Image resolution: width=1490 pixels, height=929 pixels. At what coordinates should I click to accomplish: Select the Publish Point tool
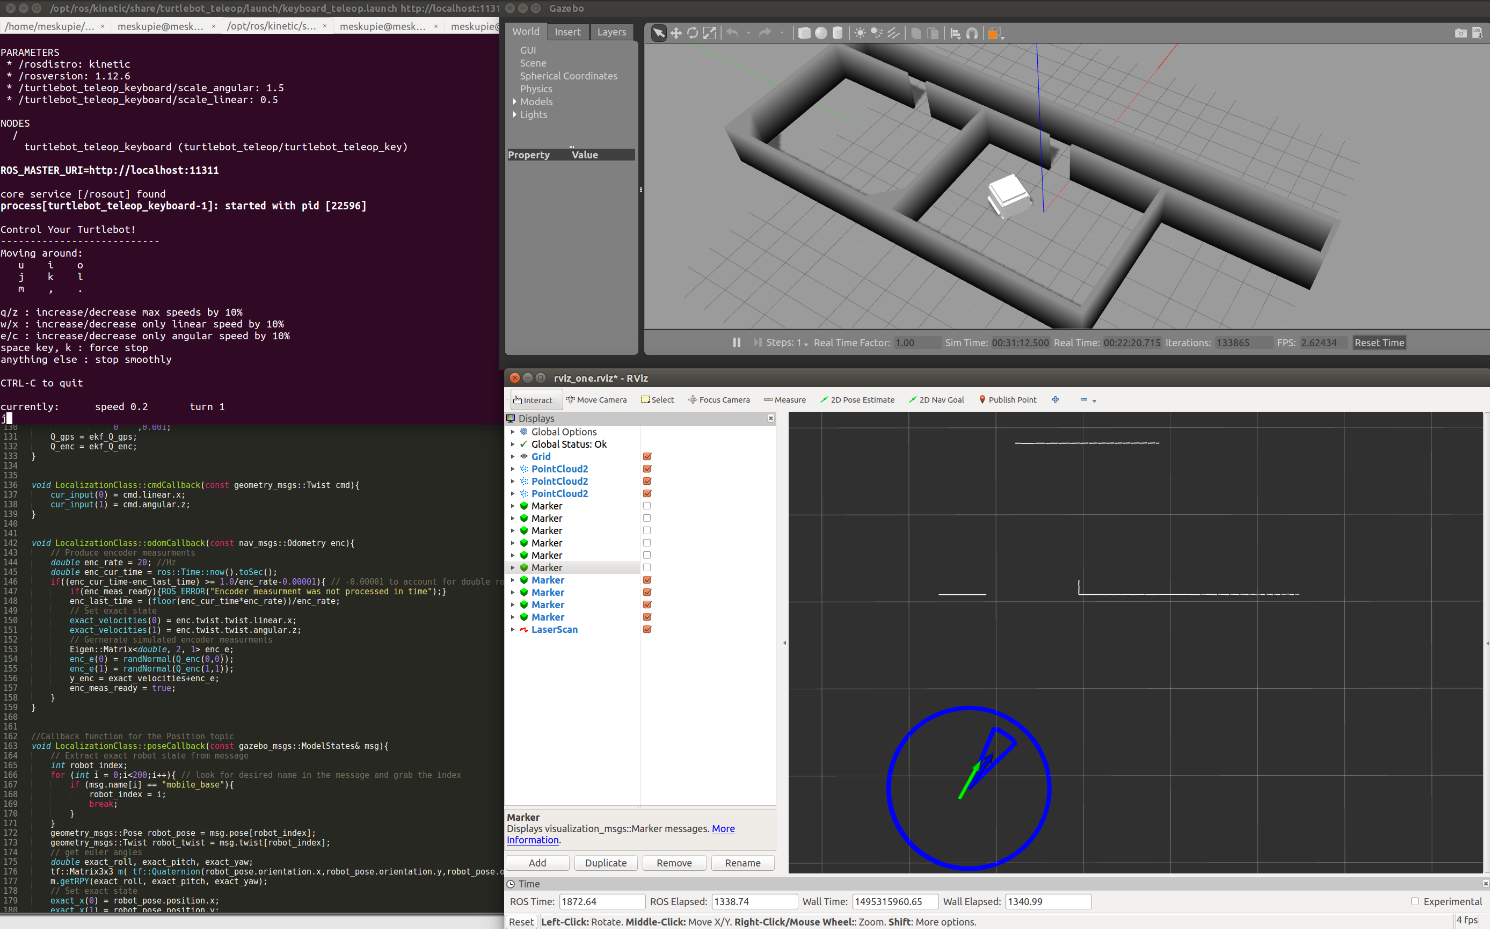tap(1007, 400)
